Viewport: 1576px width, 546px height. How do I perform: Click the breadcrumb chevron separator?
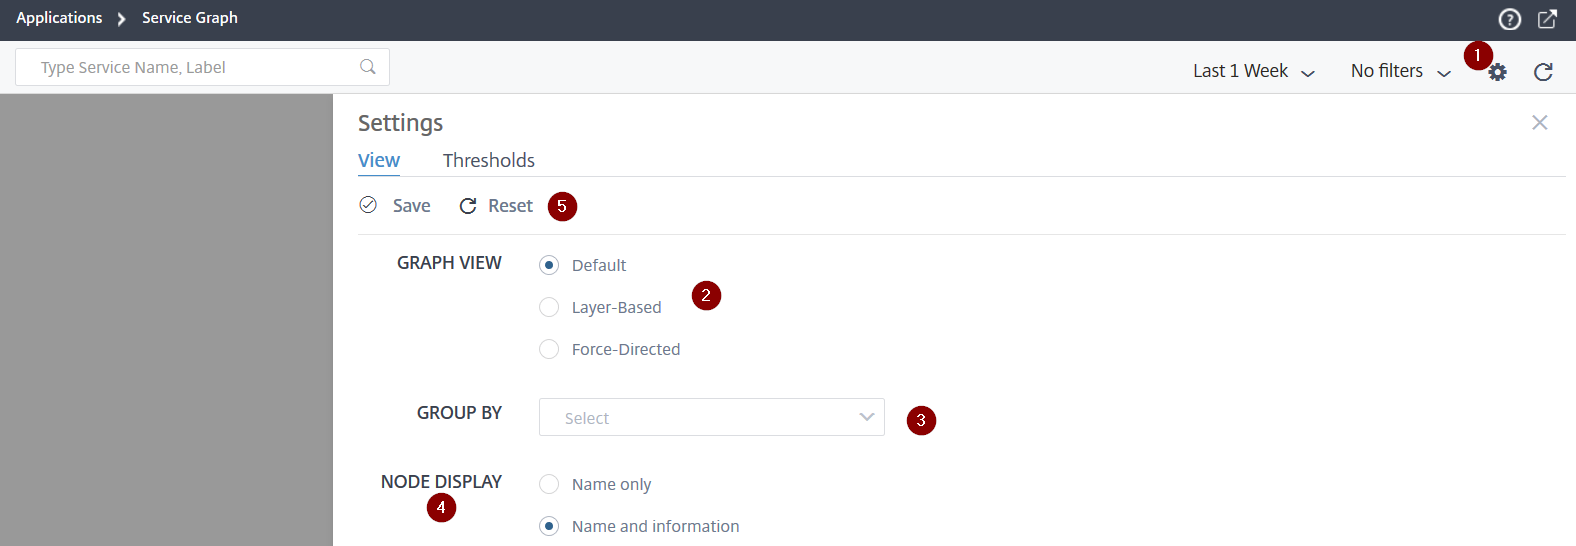(x=121, y=19)
